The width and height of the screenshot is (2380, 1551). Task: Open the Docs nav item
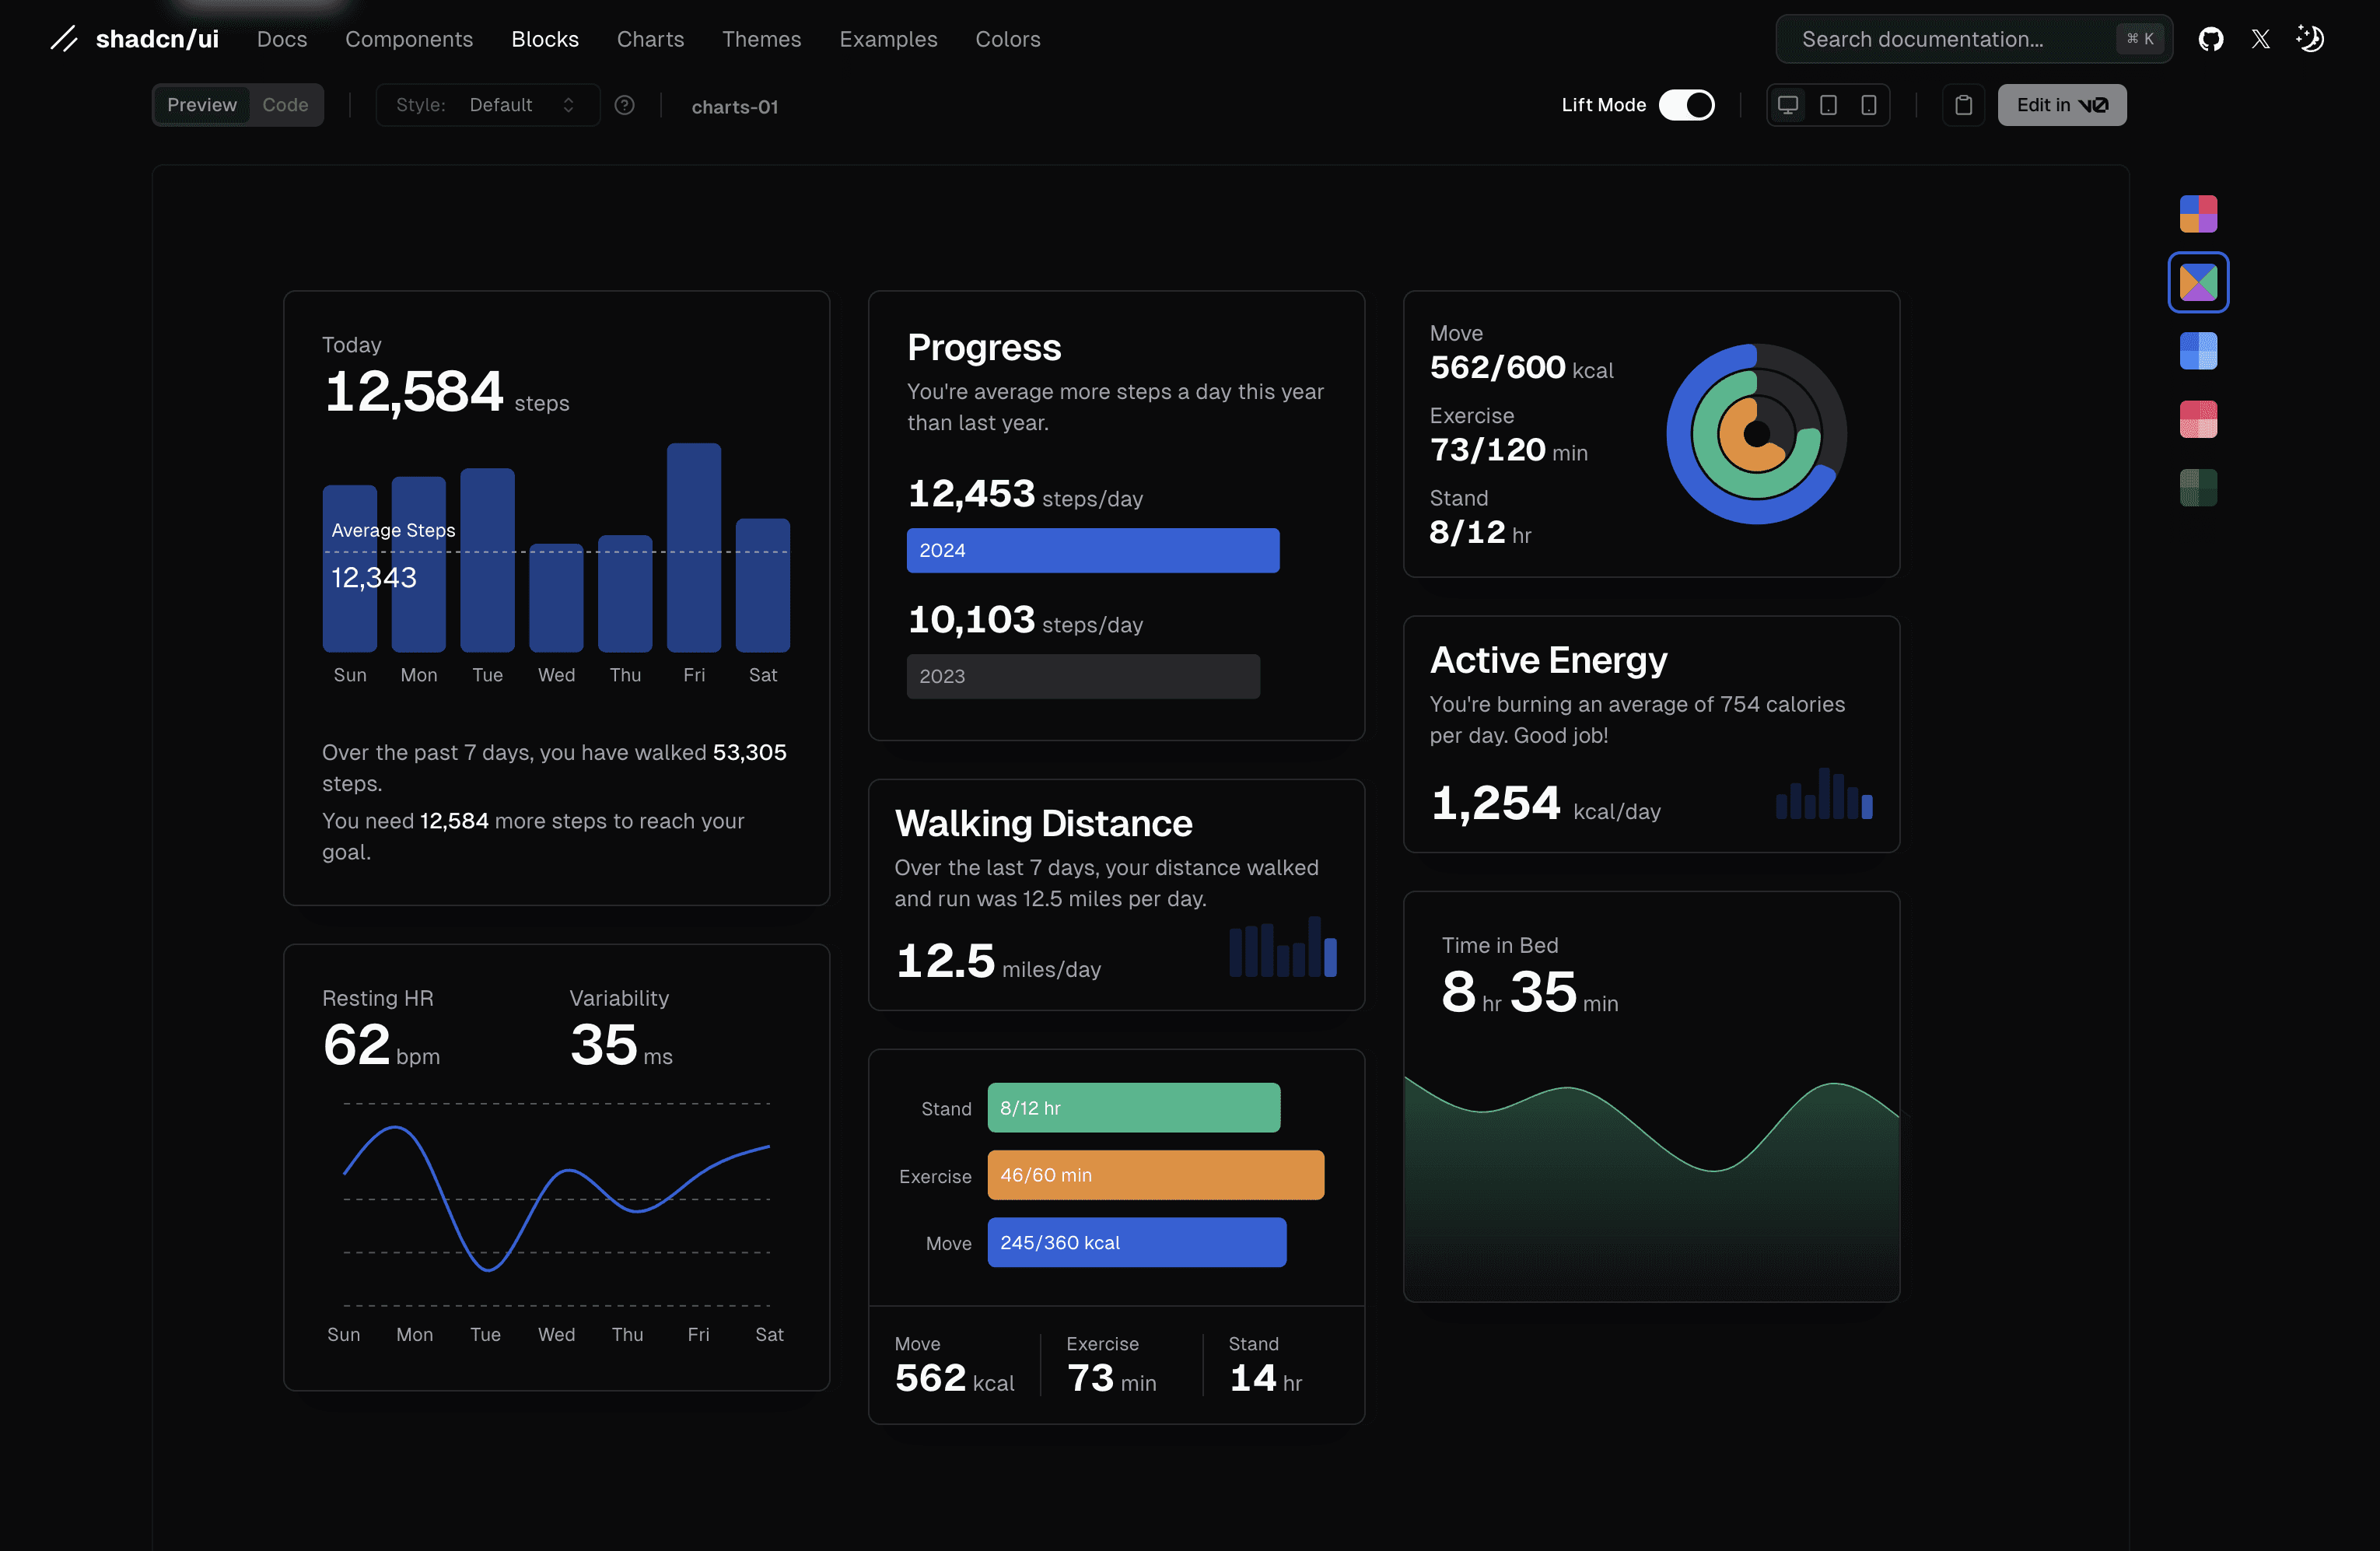(282, 39)
